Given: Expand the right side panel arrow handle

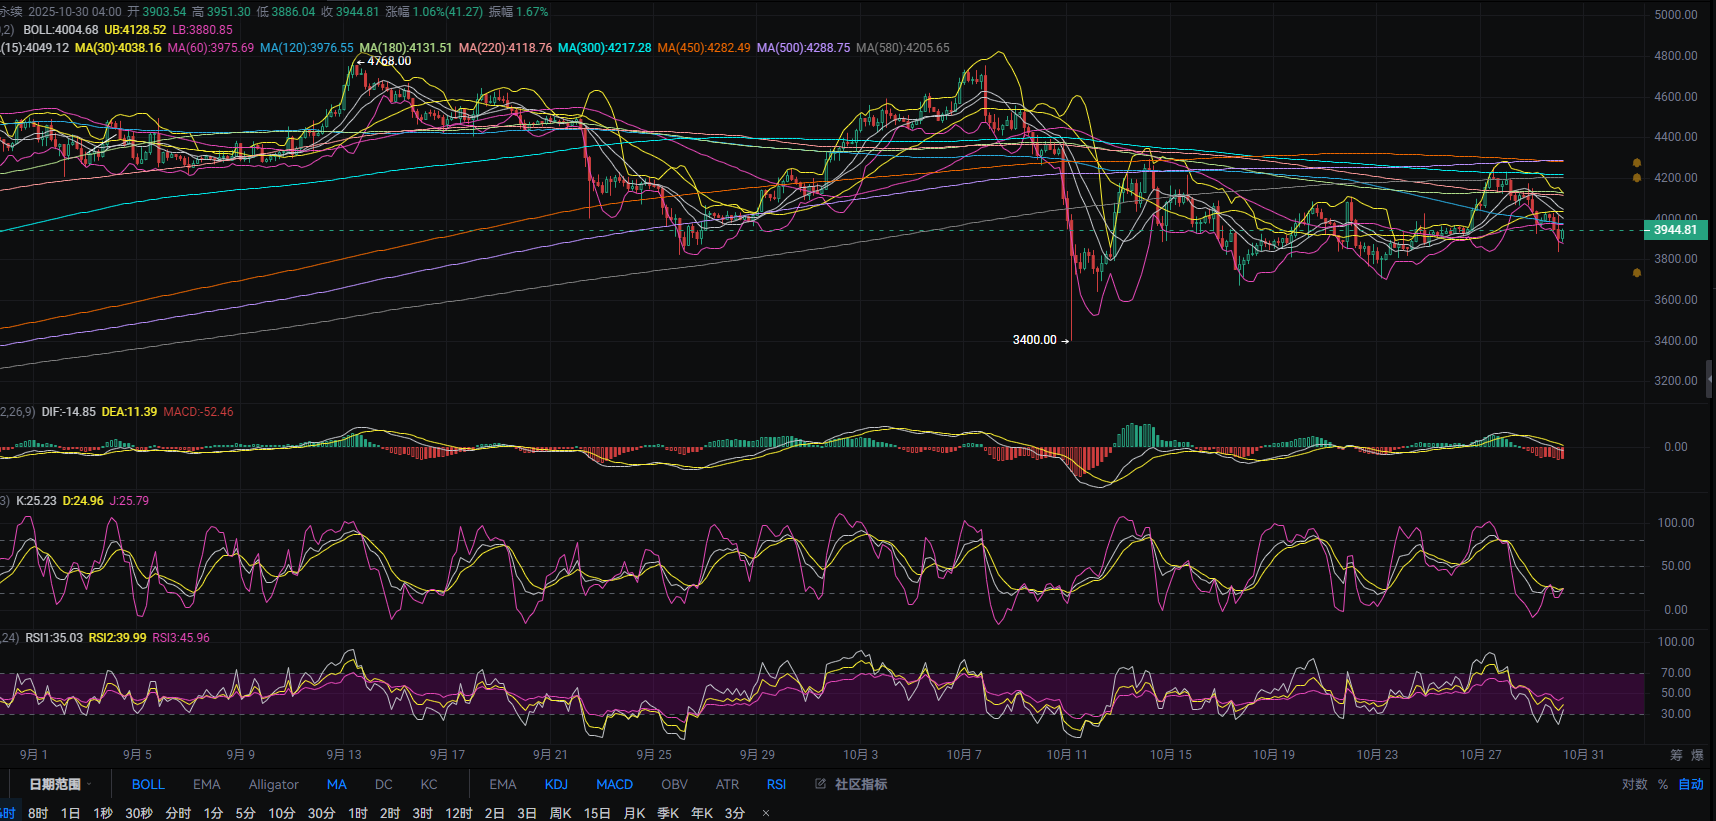Looking at the screenshot, I should [x=1710, y=379].
